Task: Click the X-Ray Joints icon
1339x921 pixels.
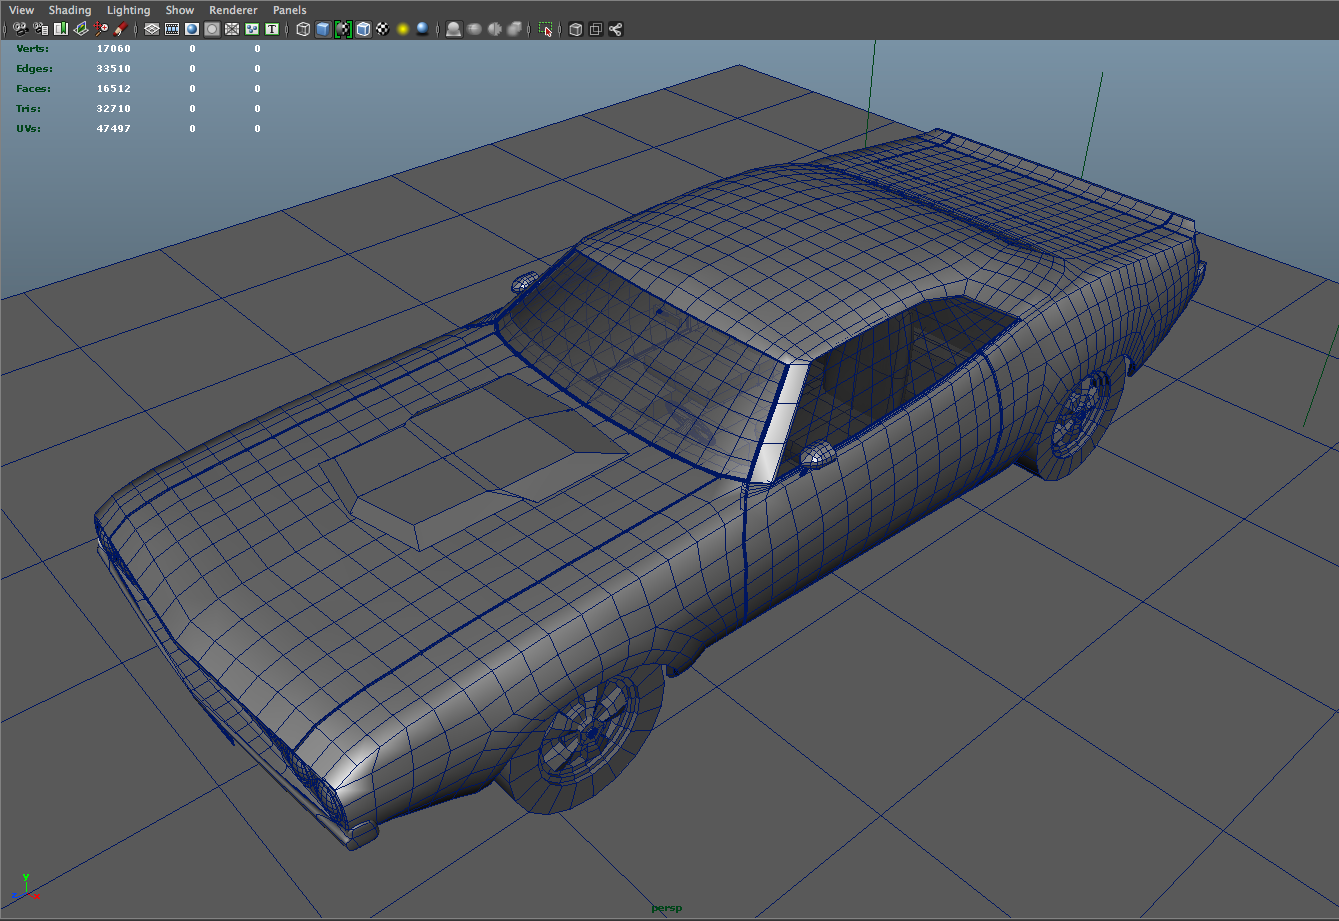Action: tap(616, 29)
